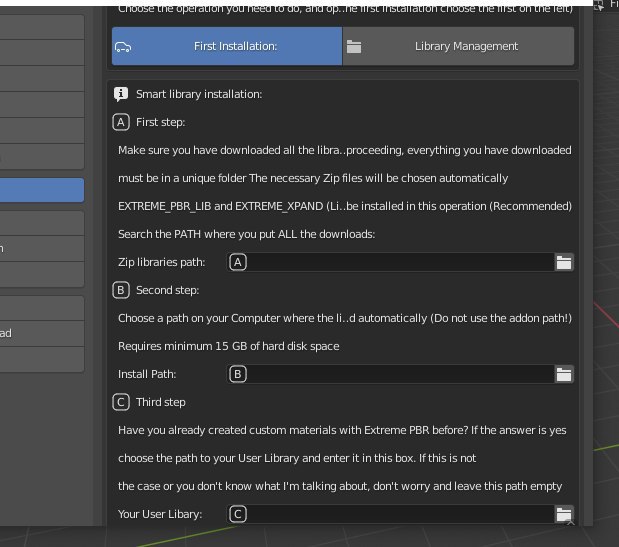Image resolution: width=619 pixels, height=547 pixels.
Task: Click the text 'Search the PATH where you put ALL the downloads:'
Action: click(x=246, y=234)
